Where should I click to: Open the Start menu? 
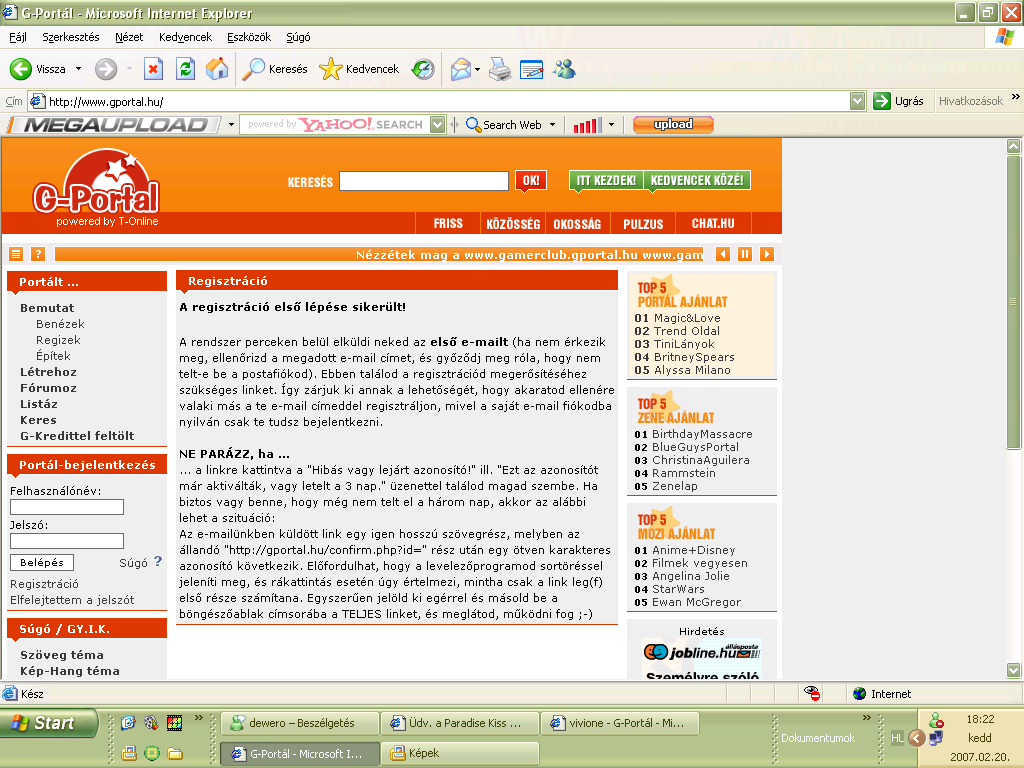click(x=48, y=723)
